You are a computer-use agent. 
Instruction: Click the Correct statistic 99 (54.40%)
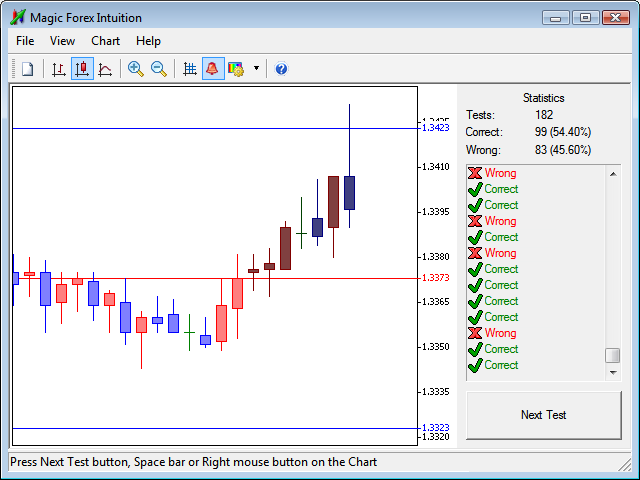coord(563,132)
